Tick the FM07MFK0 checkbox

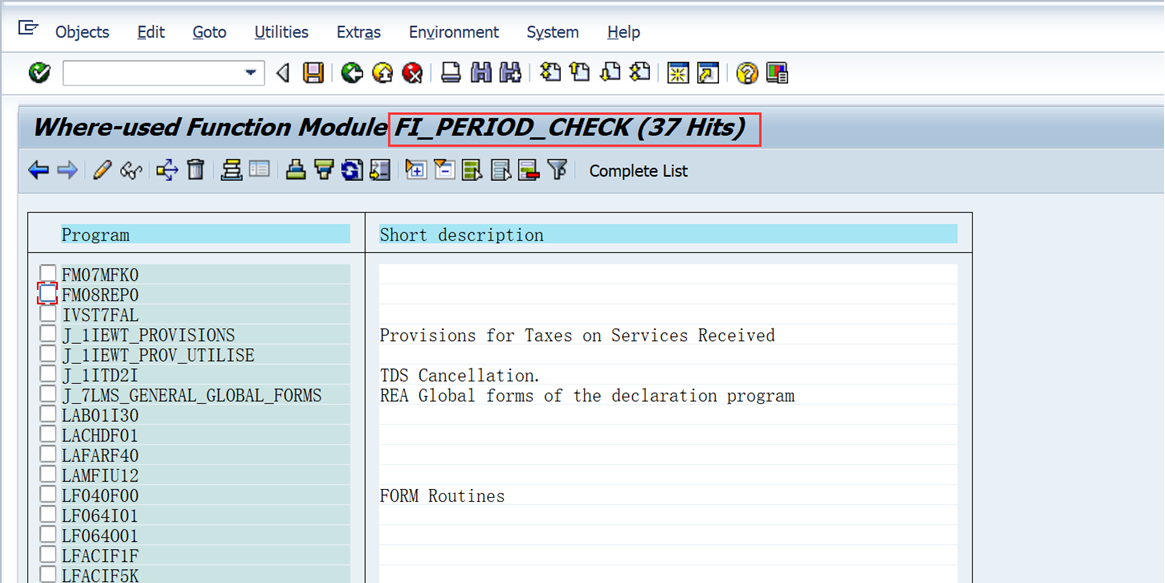tap(48, 273)
